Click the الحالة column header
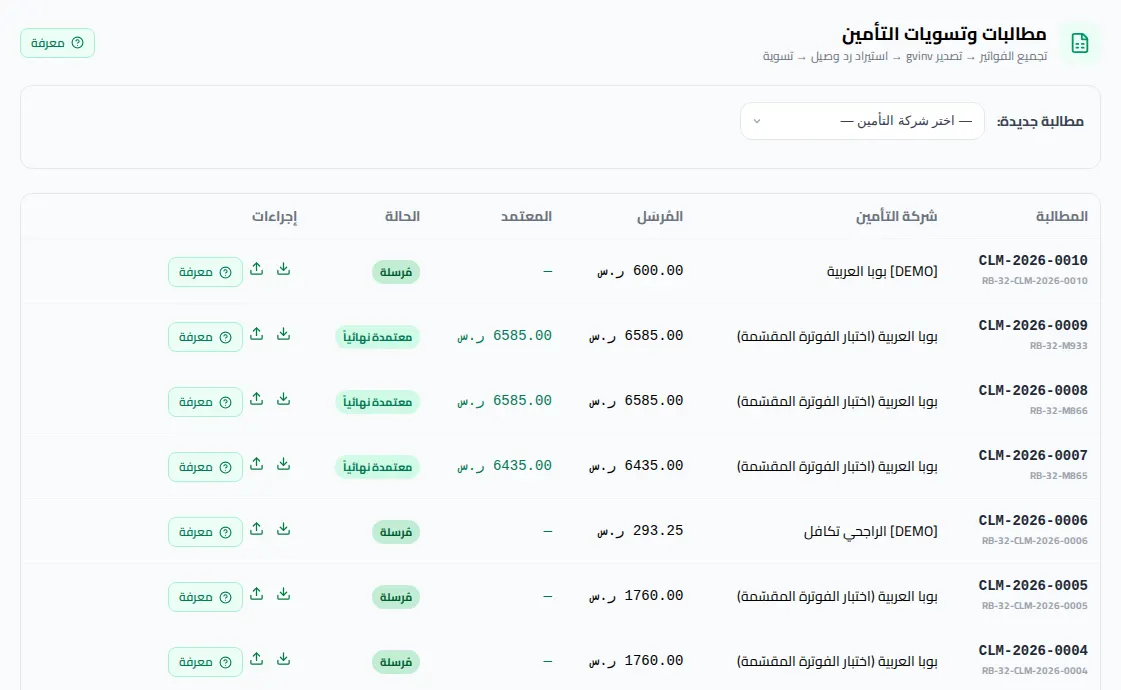This screenshot has width=1121, height=690. pyautogui.click(x=403, y=216)
